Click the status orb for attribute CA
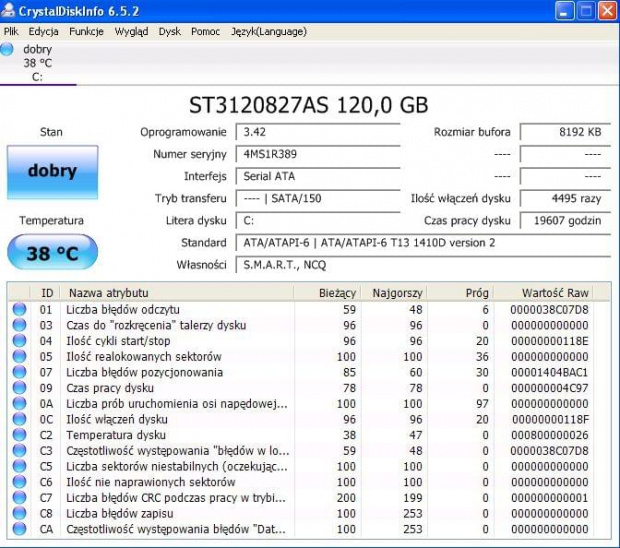The height and width of the screenshot is (548, 620). 19,529
